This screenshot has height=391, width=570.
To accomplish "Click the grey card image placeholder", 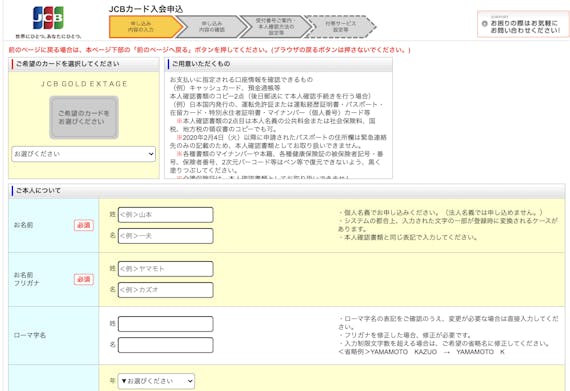I will coord(84,117).
